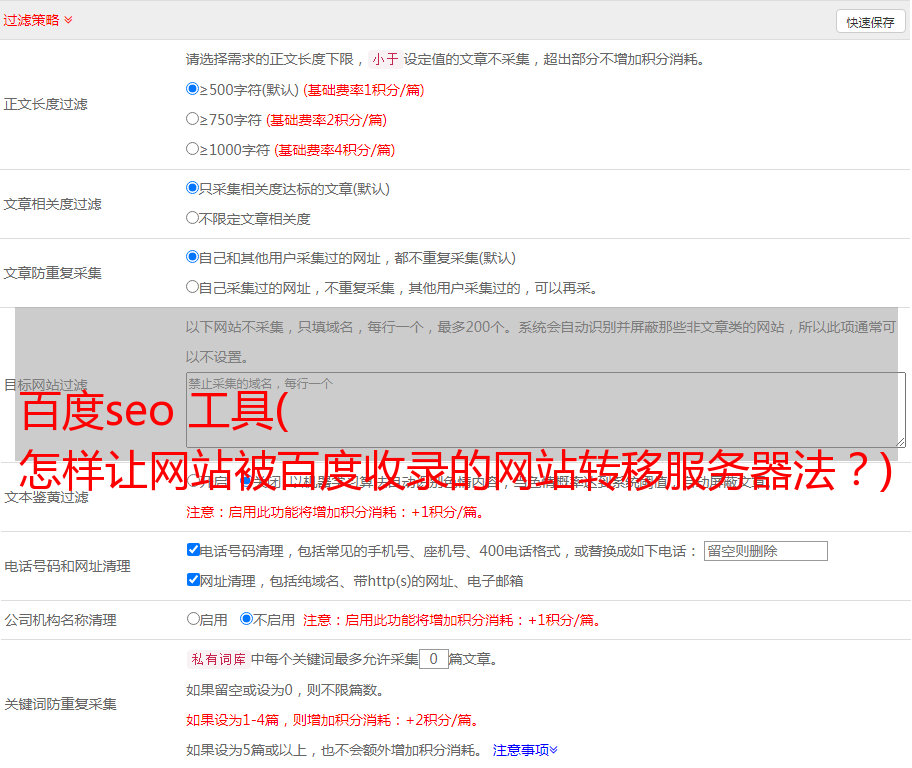Select the ≥500字符 default length option
912x768 pixels.
click(x=193, y=89)
